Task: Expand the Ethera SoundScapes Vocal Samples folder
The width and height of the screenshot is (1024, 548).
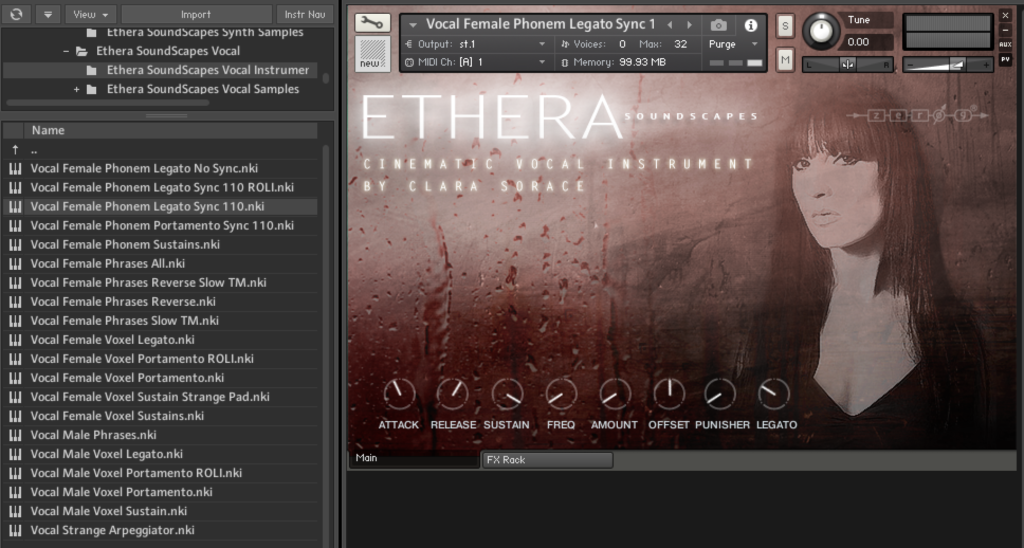Action: (x=76, y=89)
